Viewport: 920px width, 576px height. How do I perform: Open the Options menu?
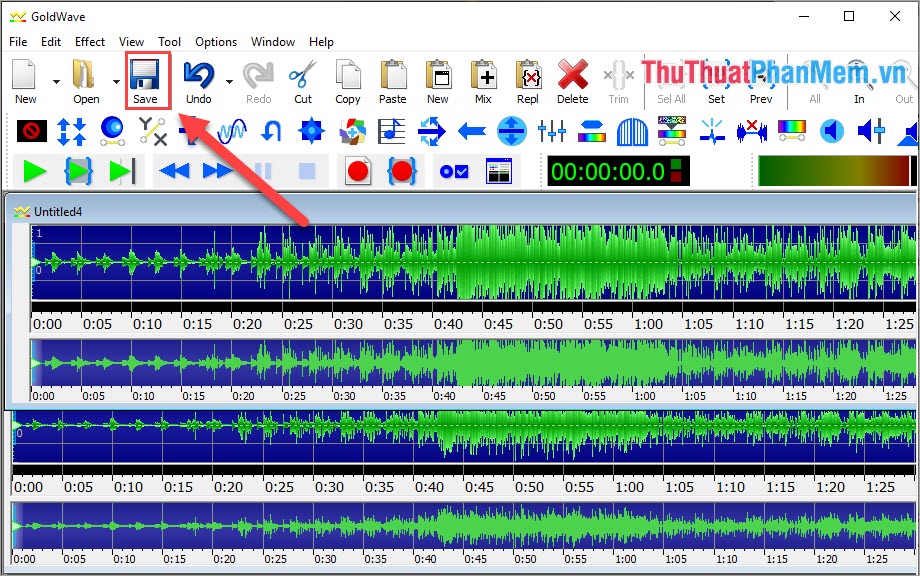(216, 41)
